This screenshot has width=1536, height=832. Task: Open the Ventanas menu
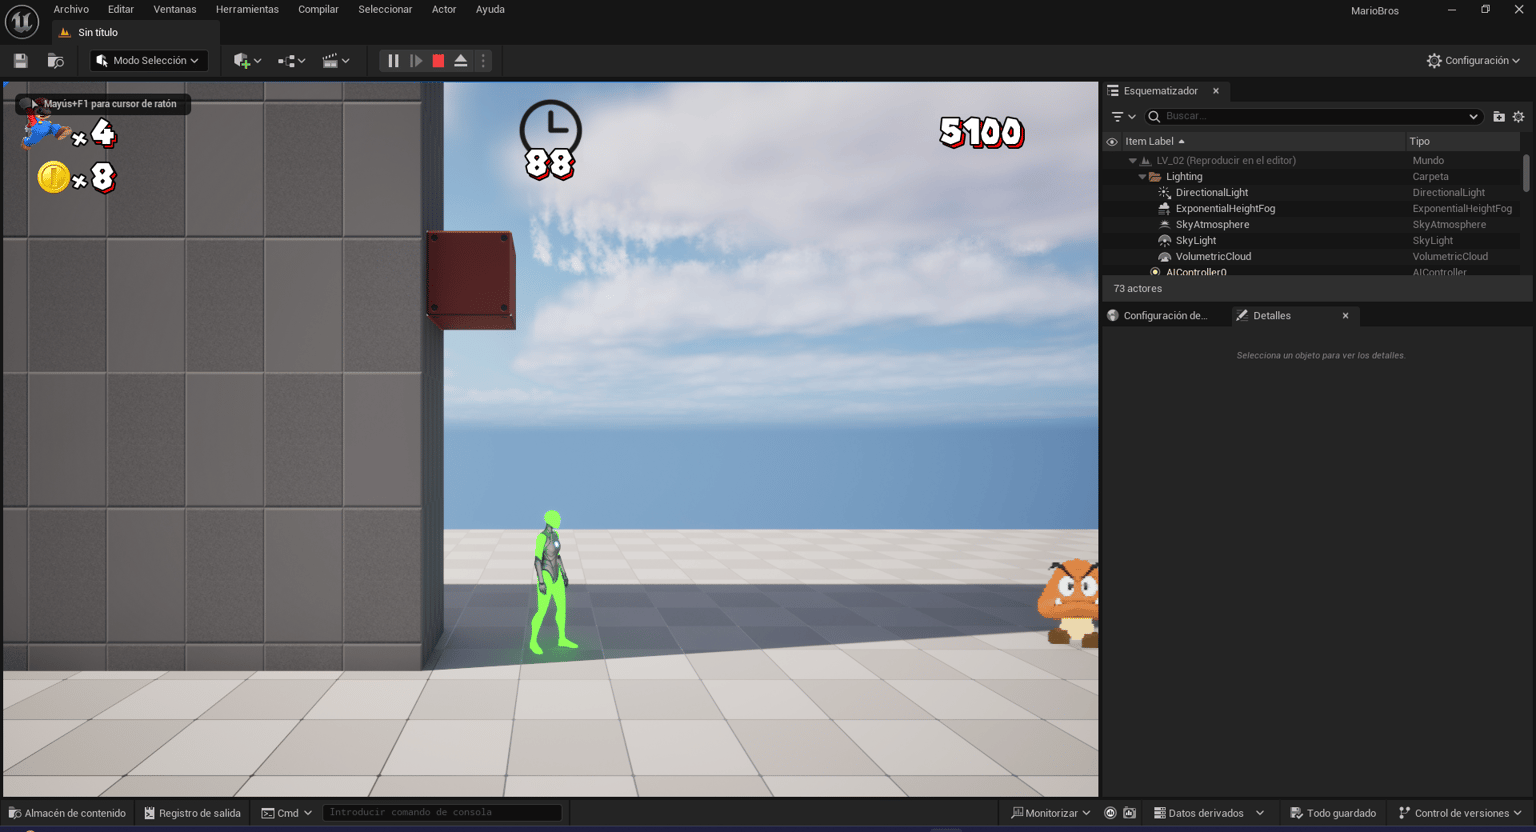[175, 9]
